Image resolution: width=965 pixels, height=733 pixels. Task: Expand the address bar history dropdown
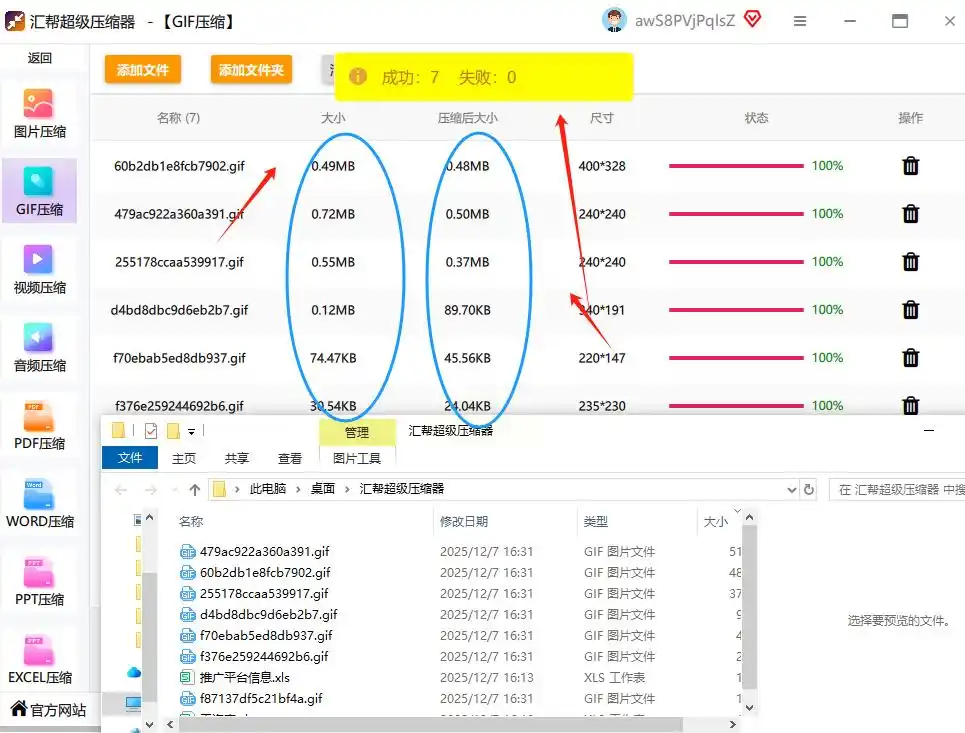coord(791,490)
